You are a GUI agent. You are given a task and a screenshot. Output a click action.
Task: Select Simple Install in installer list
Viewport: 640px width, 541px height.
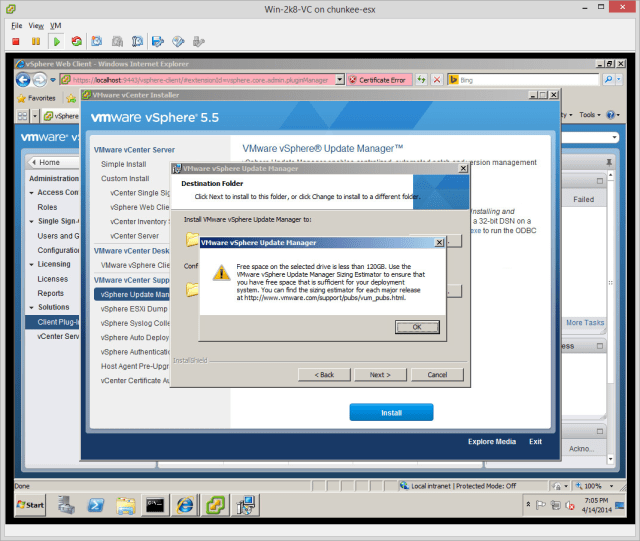pyautogui.click(x=124, y=164)
